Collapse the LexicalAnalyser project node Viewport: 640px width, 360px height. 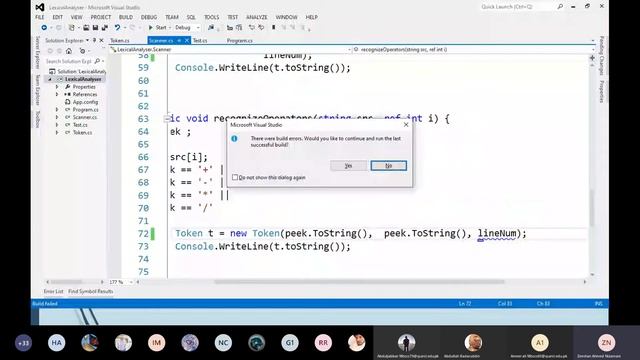(50, 79)
